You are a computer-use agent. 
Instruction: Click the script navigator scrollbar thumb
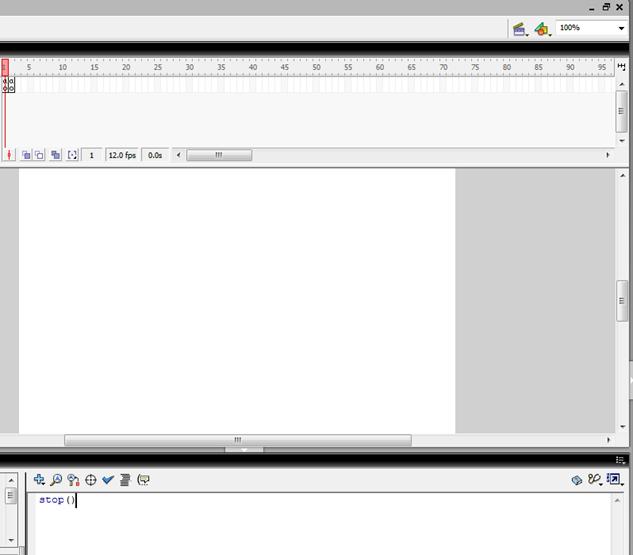point(11,496)
